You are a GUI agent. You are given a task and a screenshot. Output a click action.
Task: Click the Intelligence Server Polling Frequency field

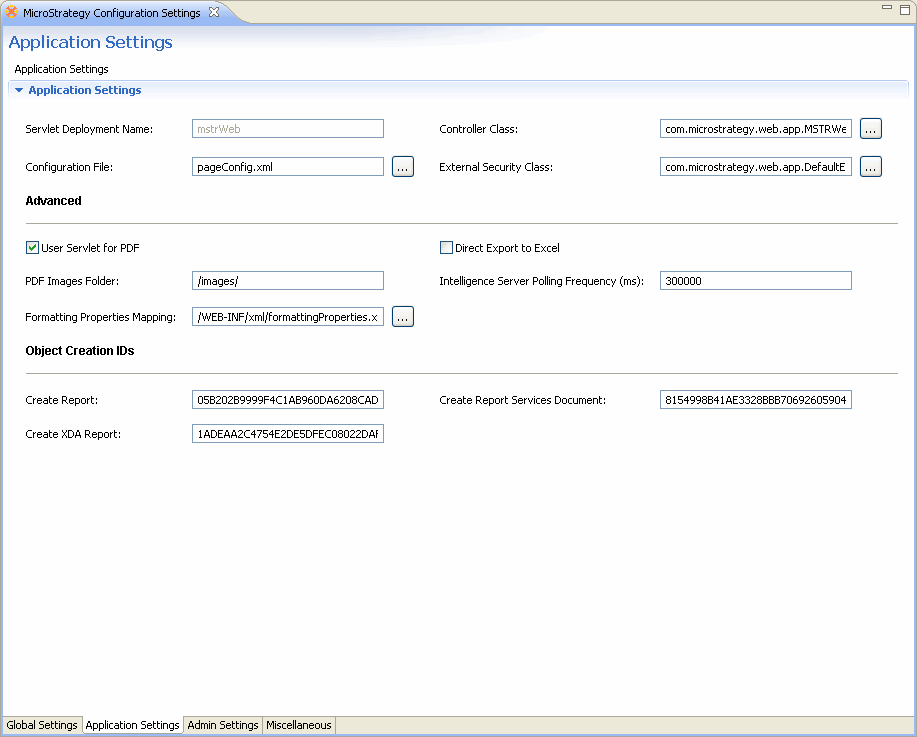756,281
